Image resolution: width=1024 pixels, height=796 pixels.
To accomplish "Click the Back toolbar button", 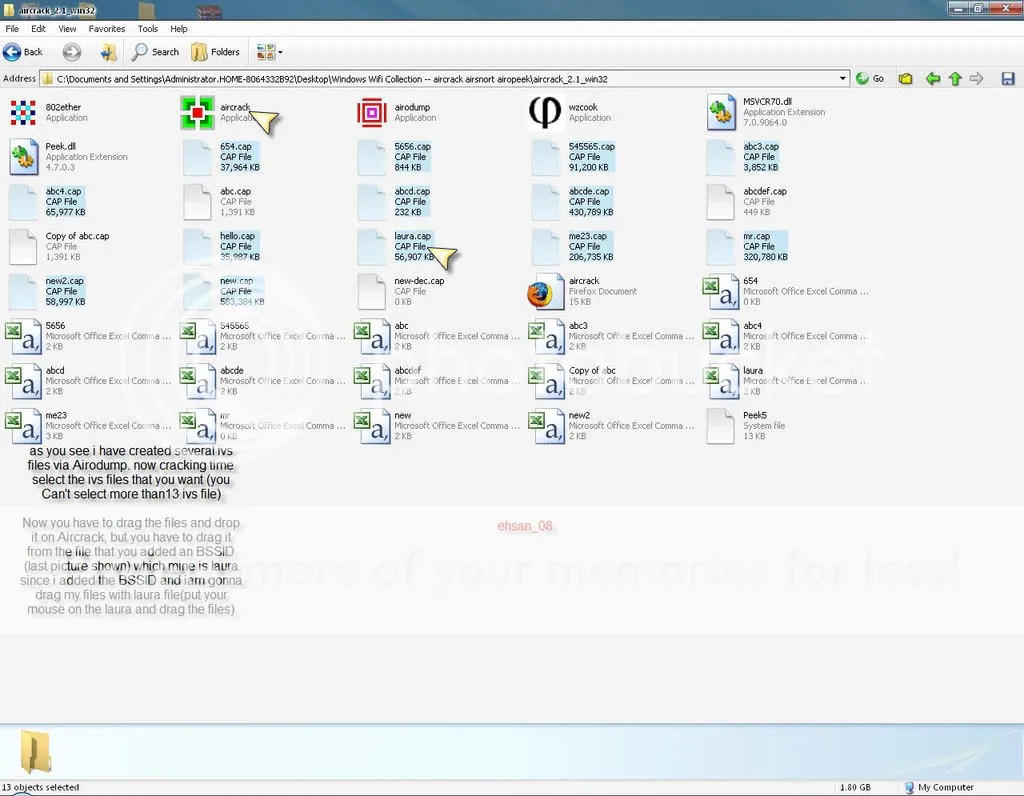I will pyautogui.click(x=23, y=52).
